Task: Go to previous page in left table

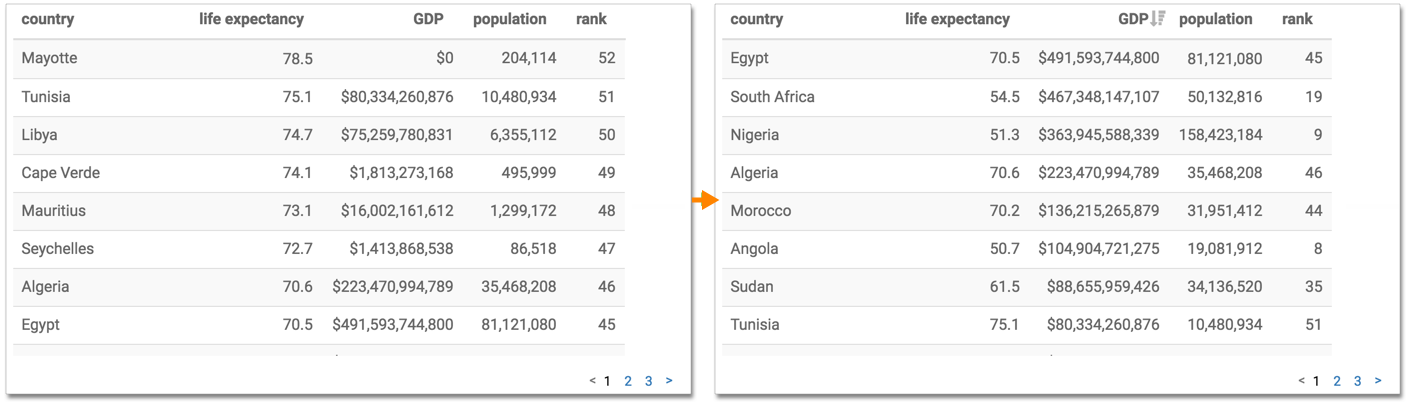Action: 592,381
